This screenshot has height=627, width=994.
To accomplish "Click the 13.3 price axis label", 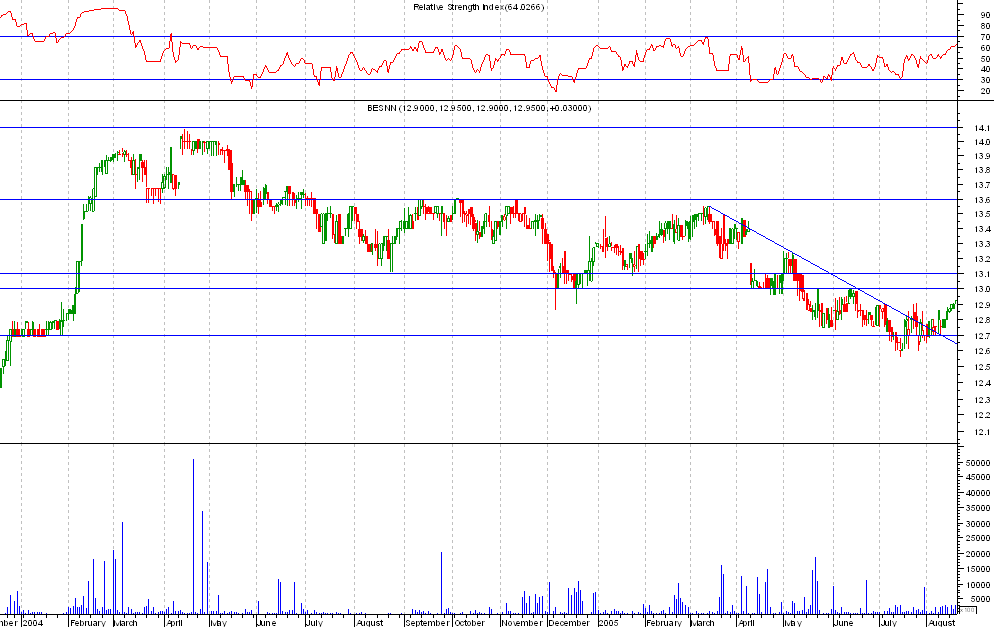I will coord(983,244).
